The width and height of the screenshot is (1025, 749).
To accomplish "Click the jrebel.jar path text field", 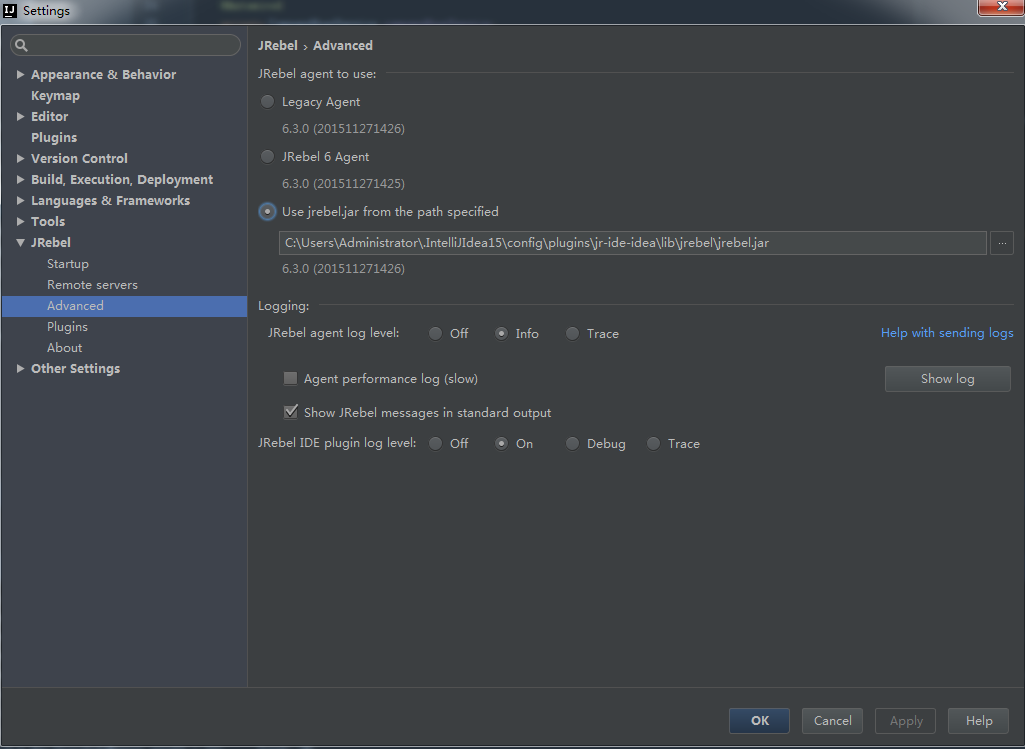I will (x=632, y=243).
